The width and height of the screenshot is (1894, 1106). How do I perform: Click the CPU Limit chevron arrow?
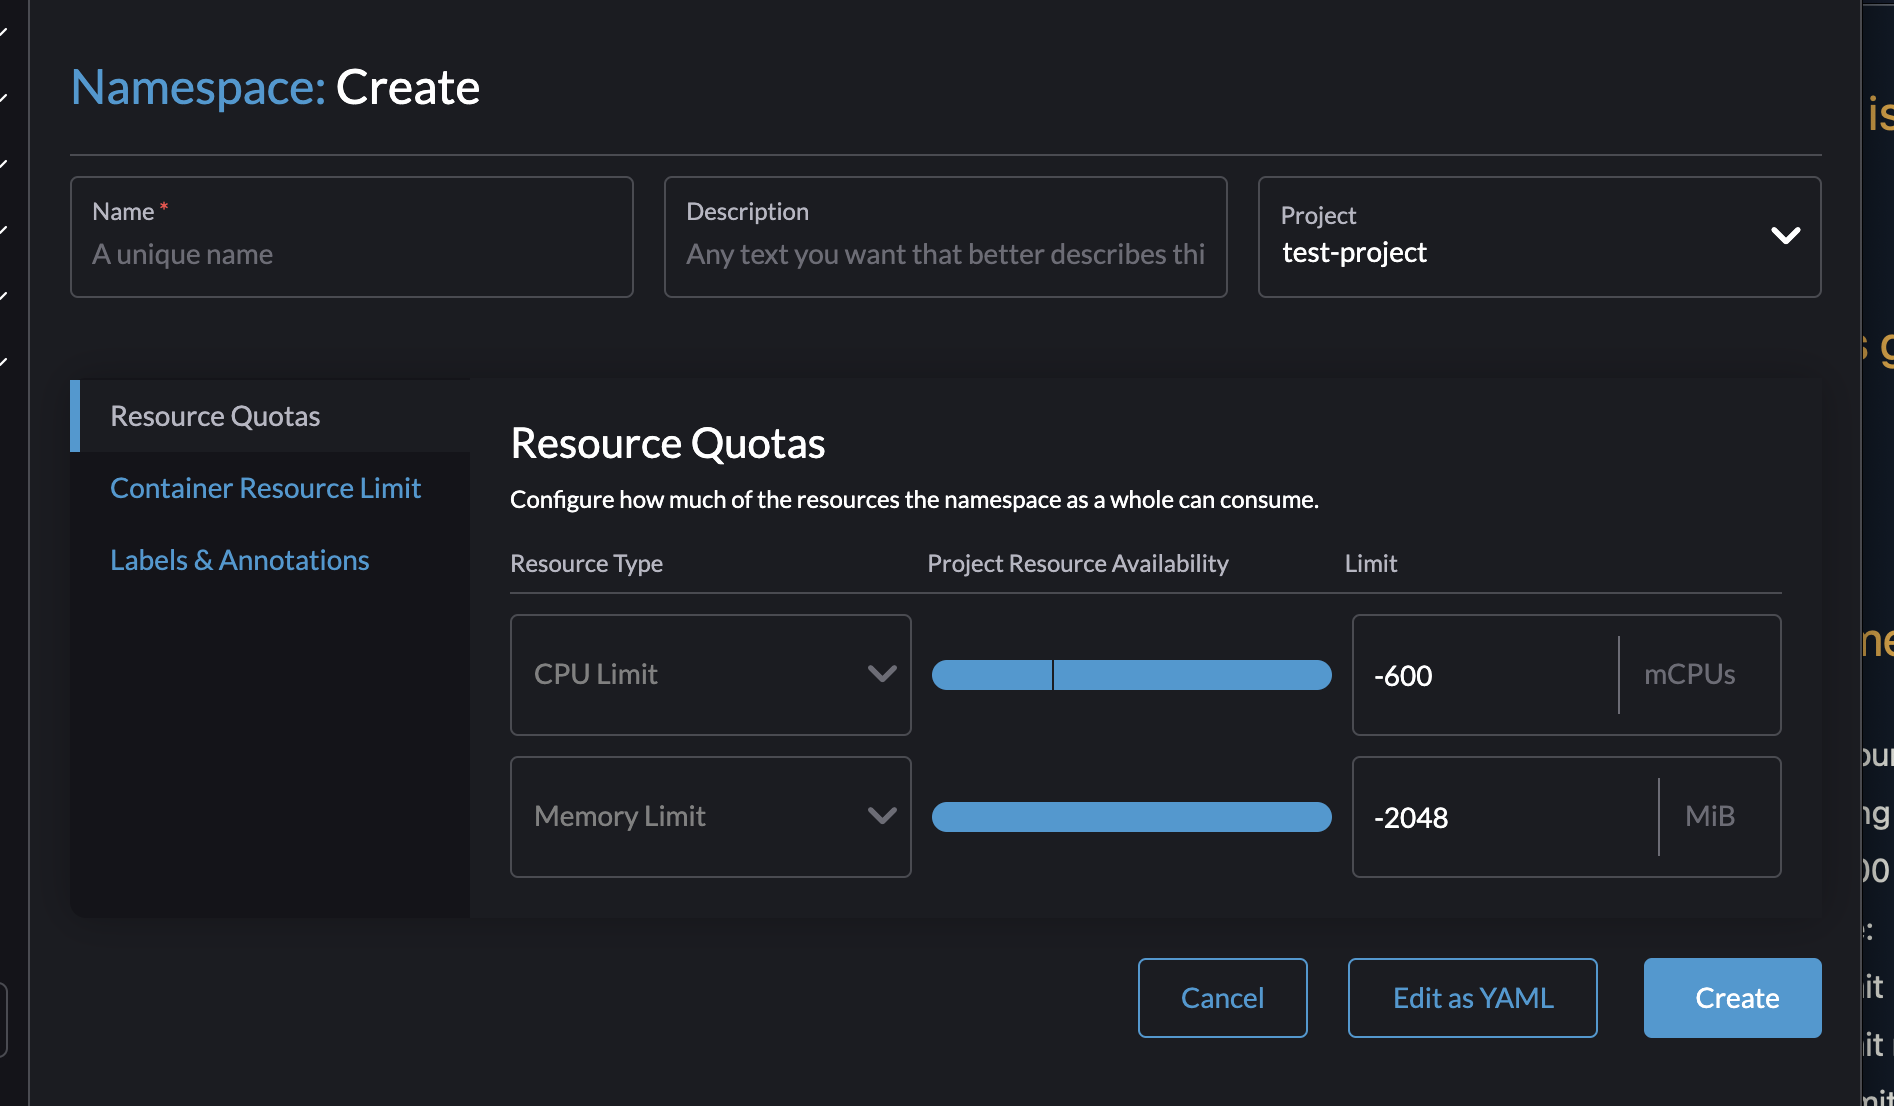pyautogui.click(x=881, y=674)
